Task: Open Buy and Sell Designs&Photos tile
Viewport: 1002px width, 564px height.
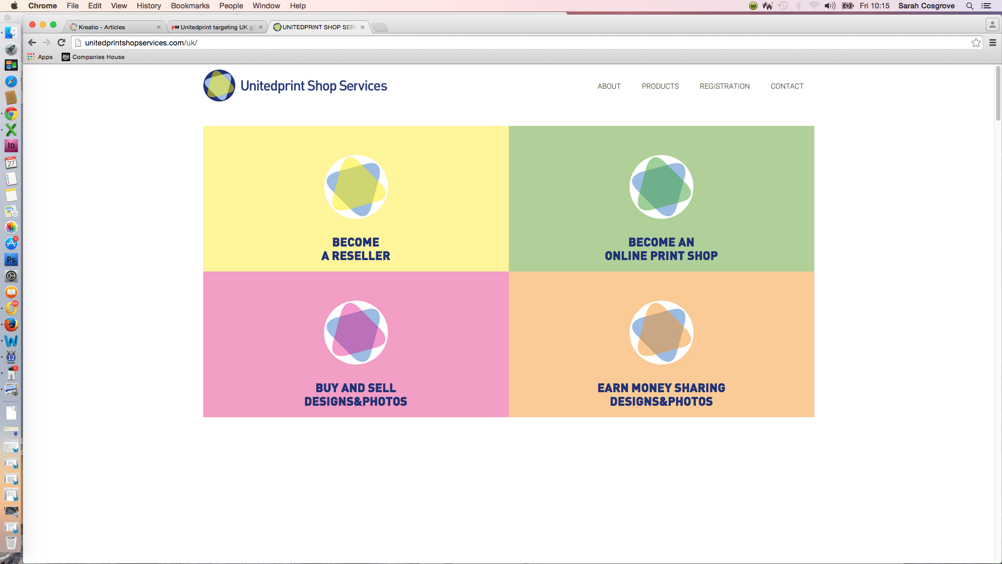Action: coord(356,344)
